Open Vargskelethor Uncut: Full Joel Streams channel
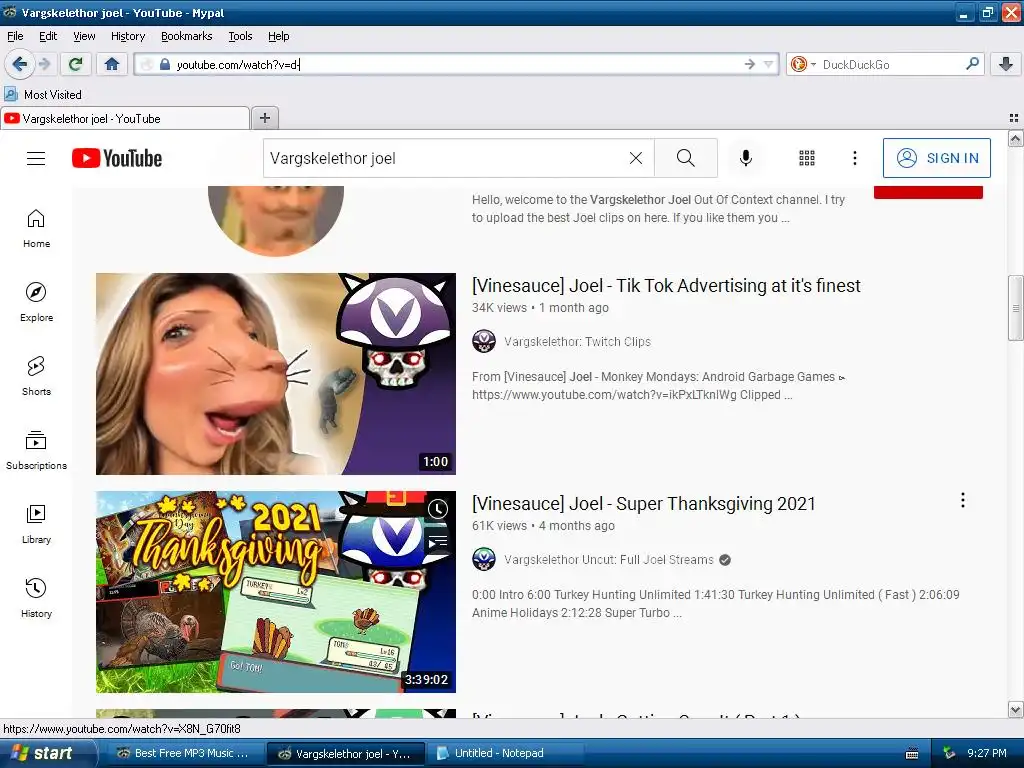Image resolution: width=1024 pixels, height=768 pixels. coord(609,560)
